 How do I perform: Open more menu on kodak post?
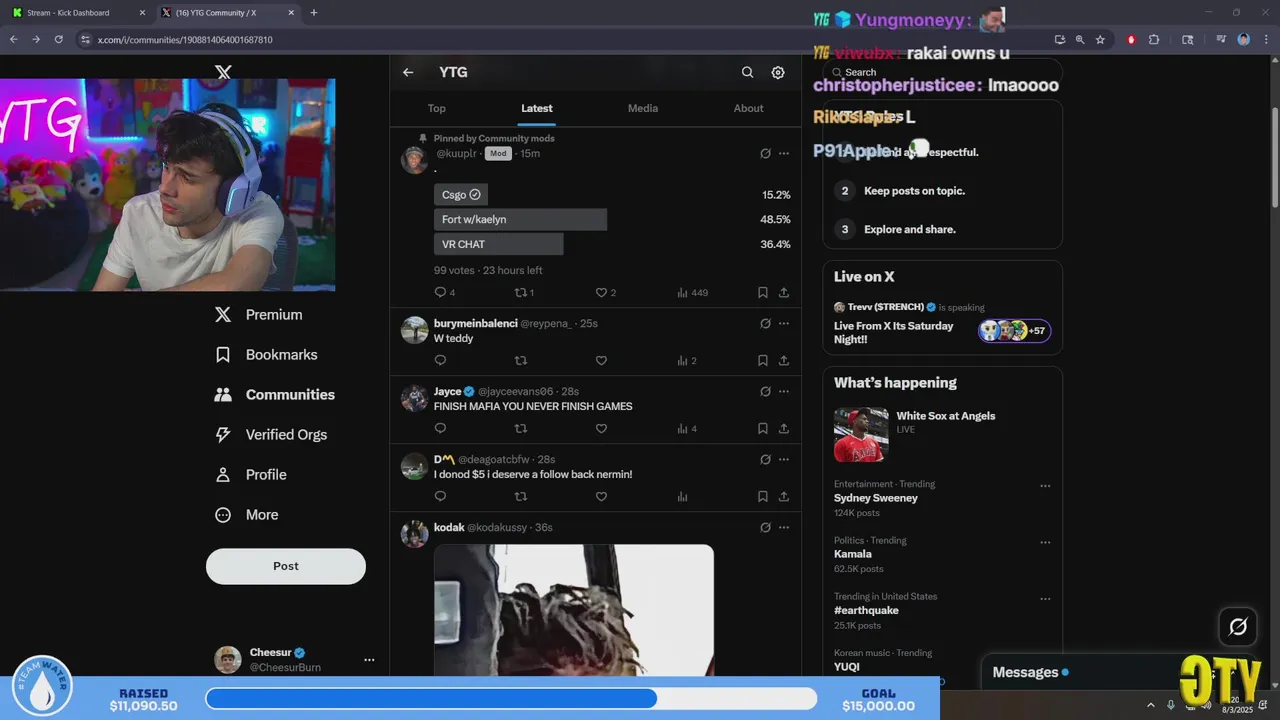coord(784,527)
